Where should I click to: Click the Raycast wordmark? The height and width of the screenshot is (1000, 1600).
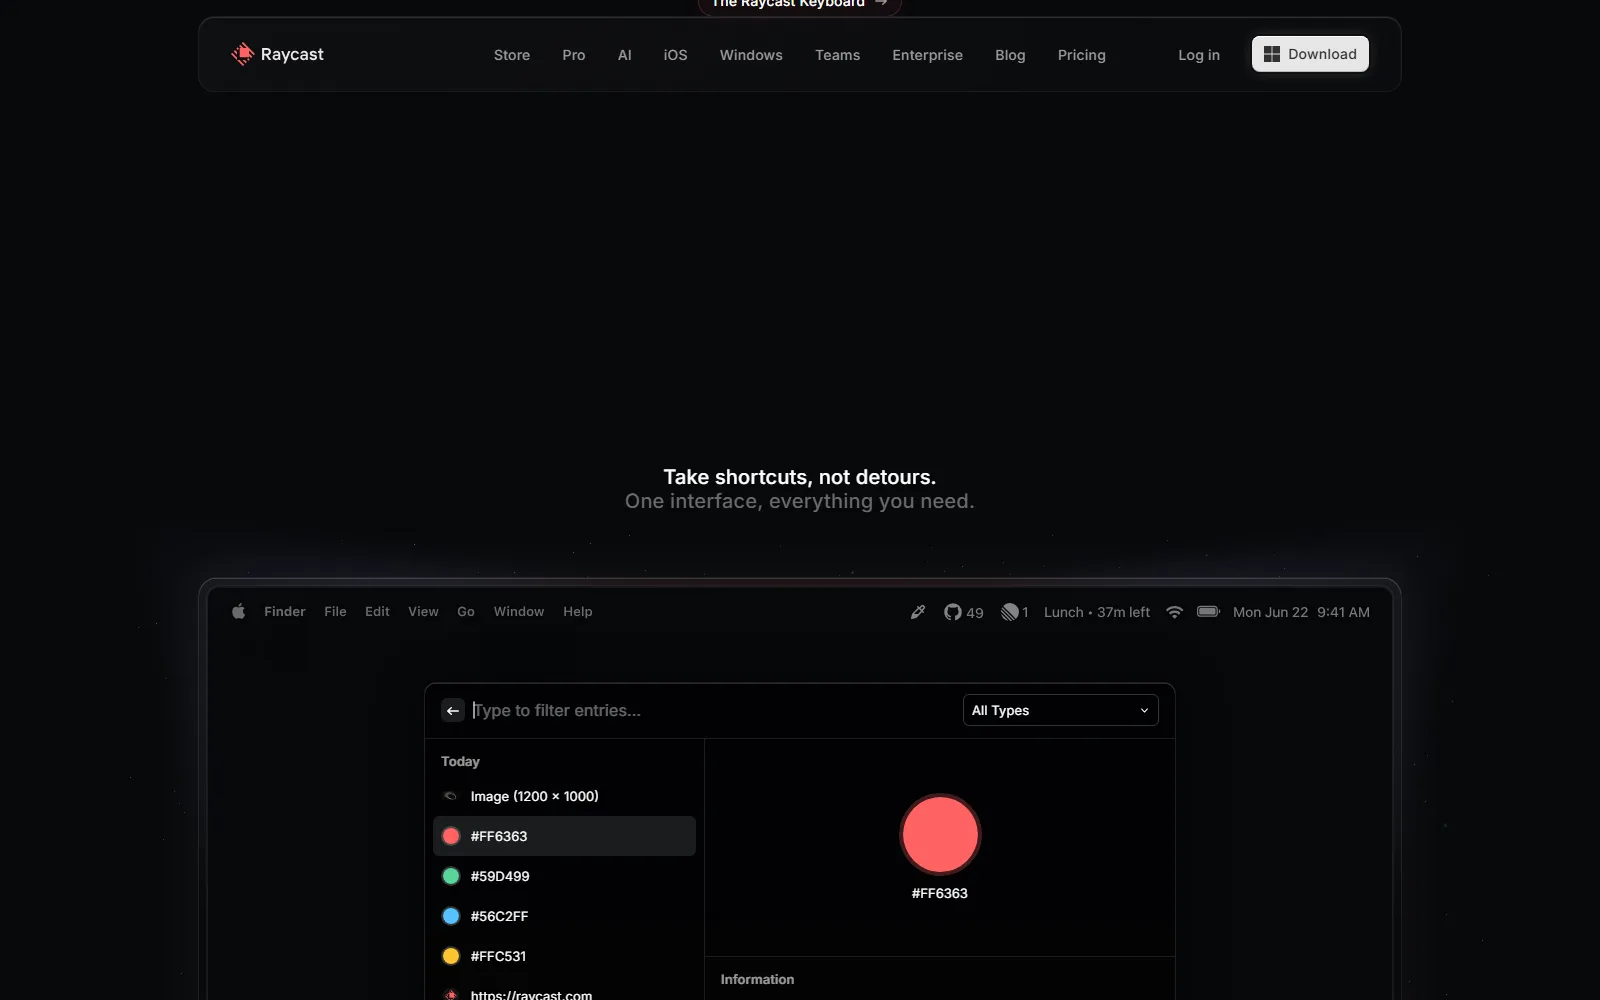point(292,54)
